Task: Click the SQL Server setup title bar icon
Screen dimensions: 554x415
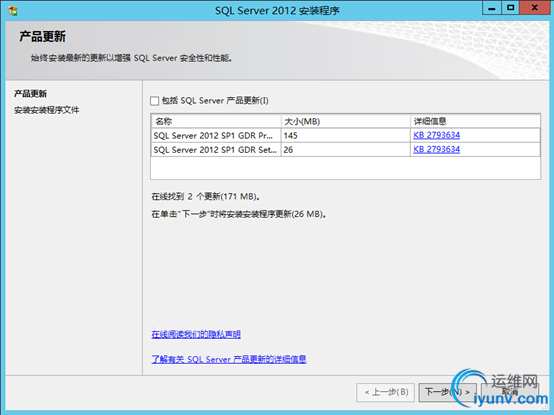Action: [x=13, y=11]
